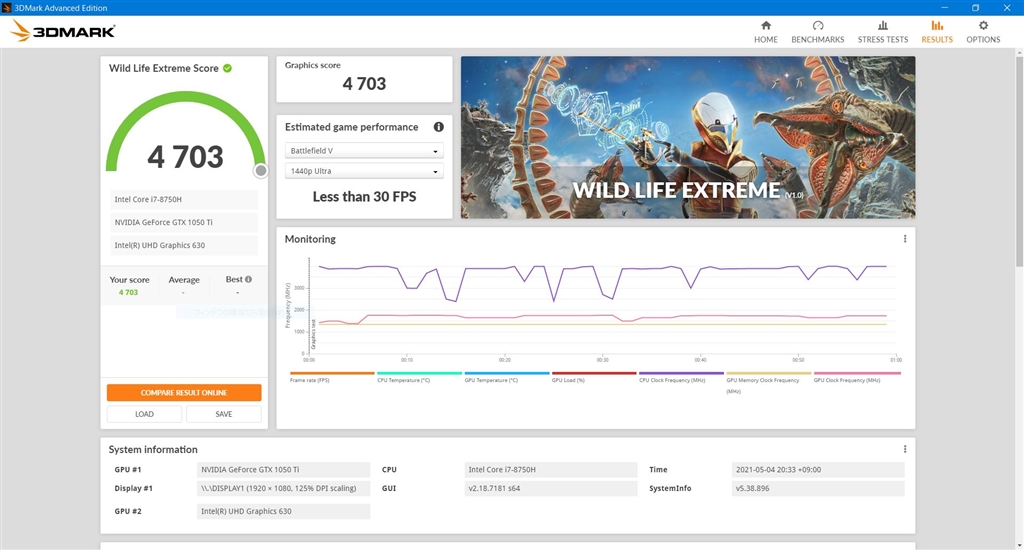Screen dimensions: 1024x550
Task: Click the GPU #2 value field
Action: coord(283,511)
